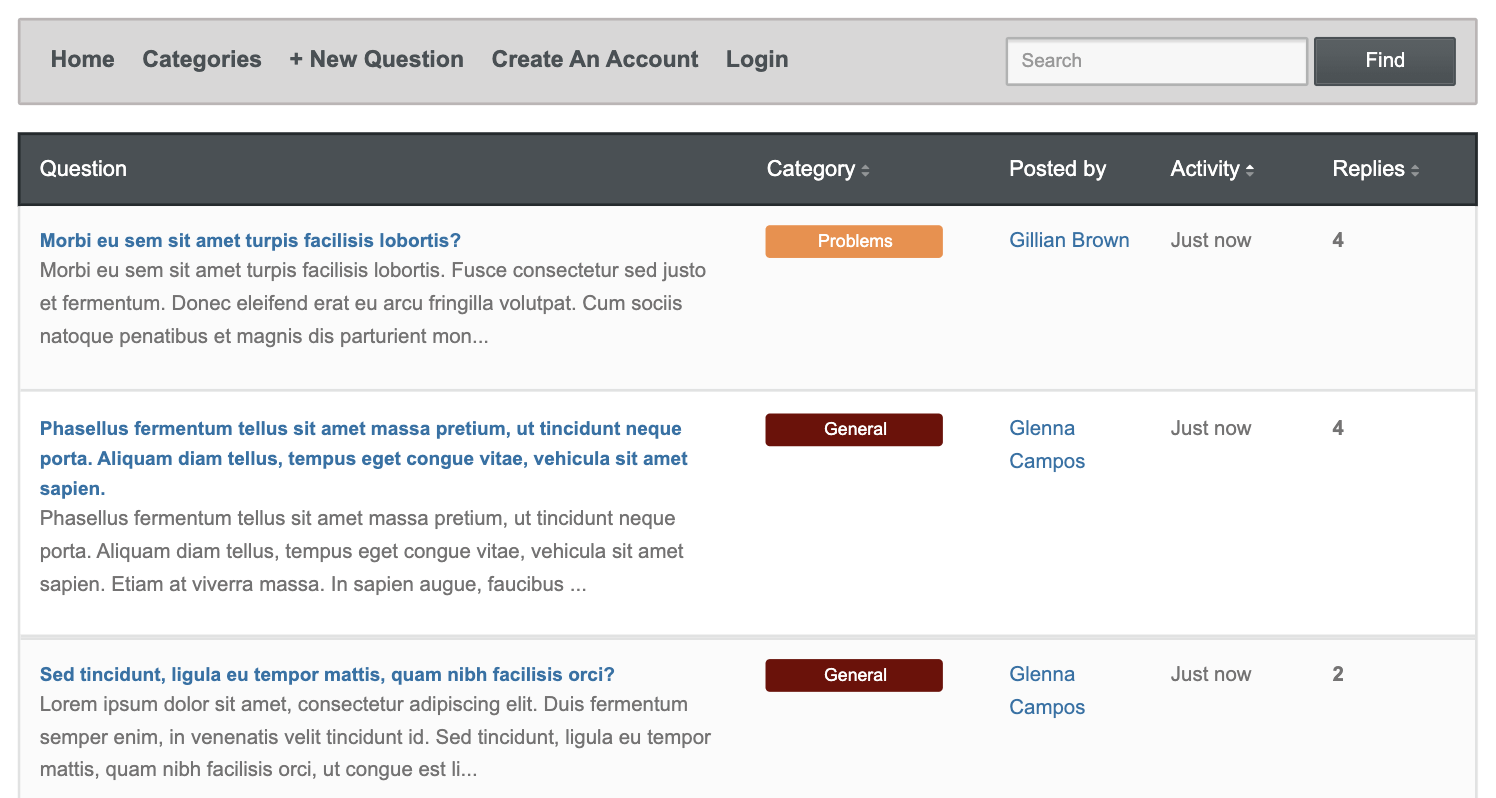The image size is (1496, 798).
Task: View Gillian Brown's profile
Action: coord(1069,240)
